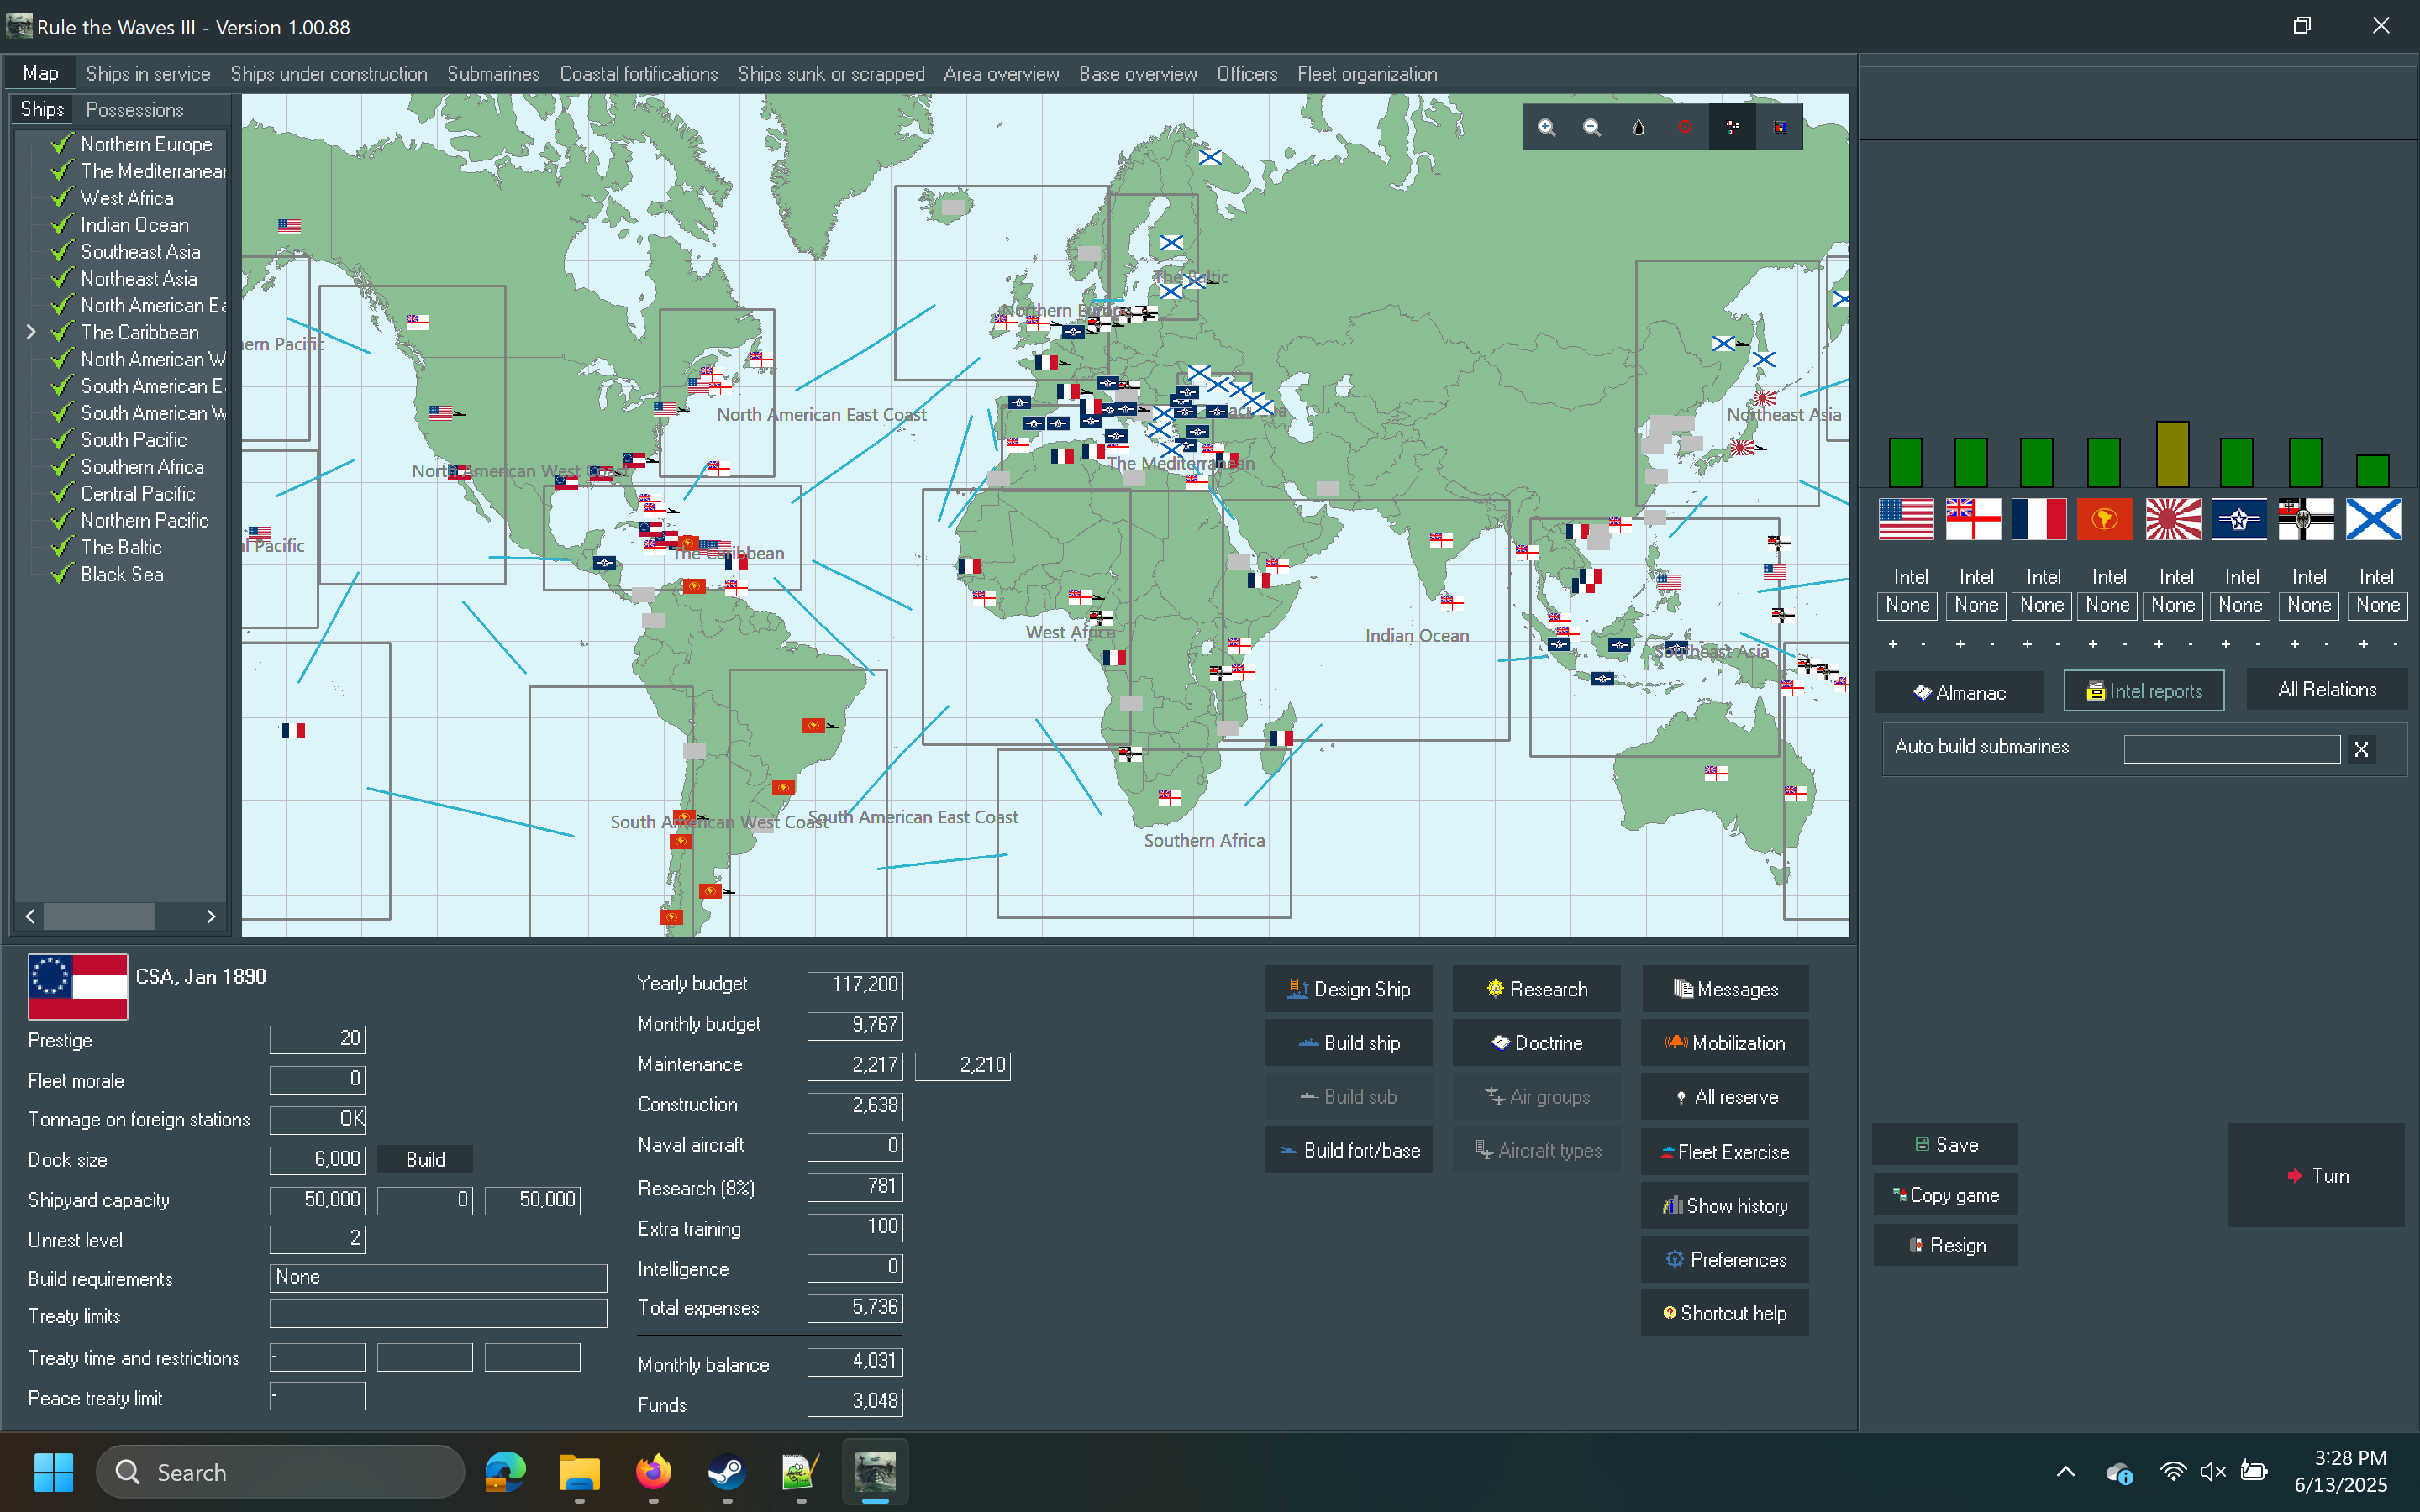This screenshot has height=1512, width=2420.
Task: Click the Research button
Action: 1536,989
